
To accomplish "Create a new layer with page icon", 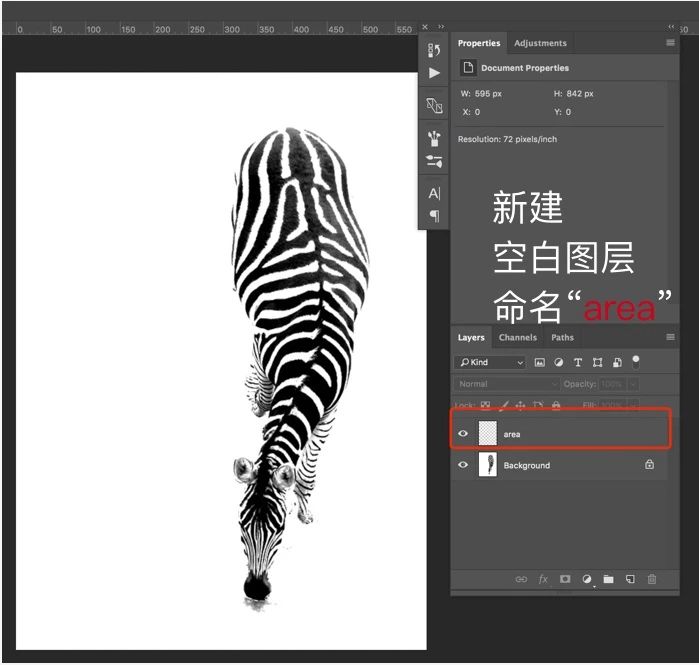I will tap(630, 579).
